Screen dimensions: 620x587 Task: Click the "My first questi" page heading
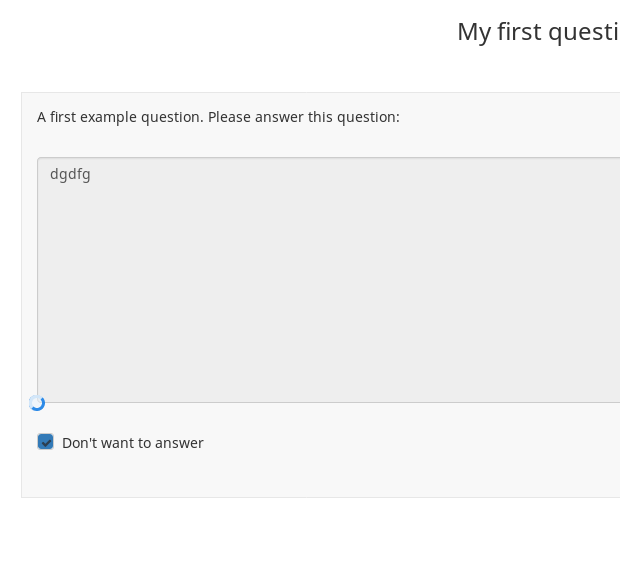[x=537, y=32]
